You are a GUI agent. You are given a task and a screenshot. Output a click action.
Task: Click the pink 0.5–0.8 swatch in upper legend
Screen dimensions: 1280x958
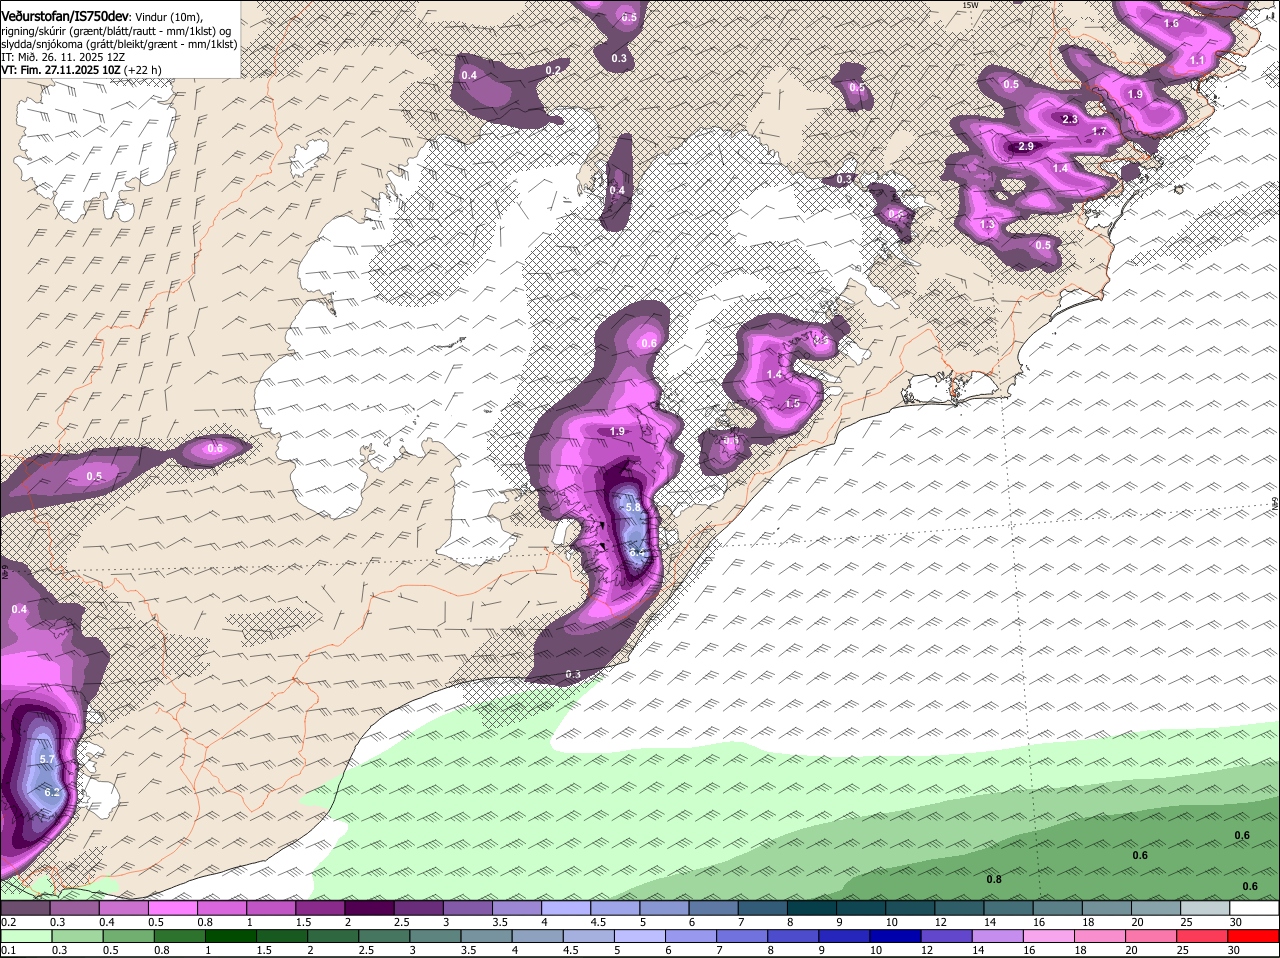pos(172,908)
